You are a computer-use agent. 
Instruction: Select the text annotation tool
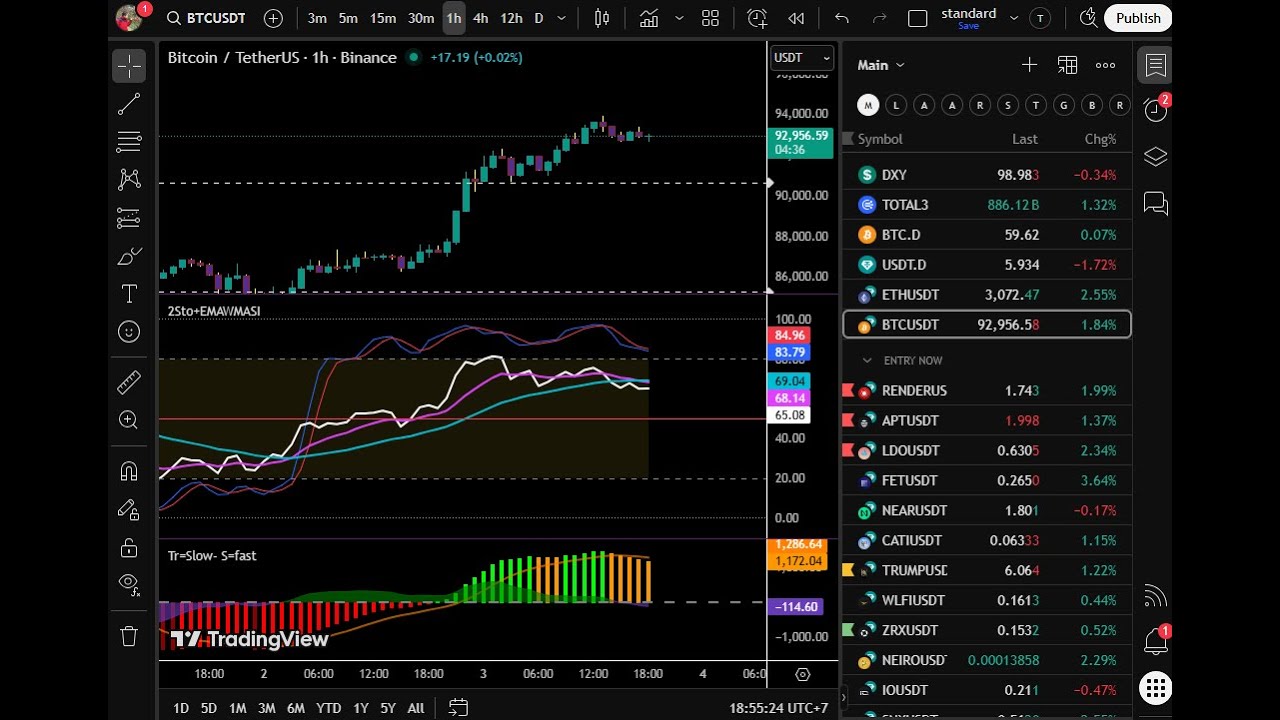coord(129,294)
